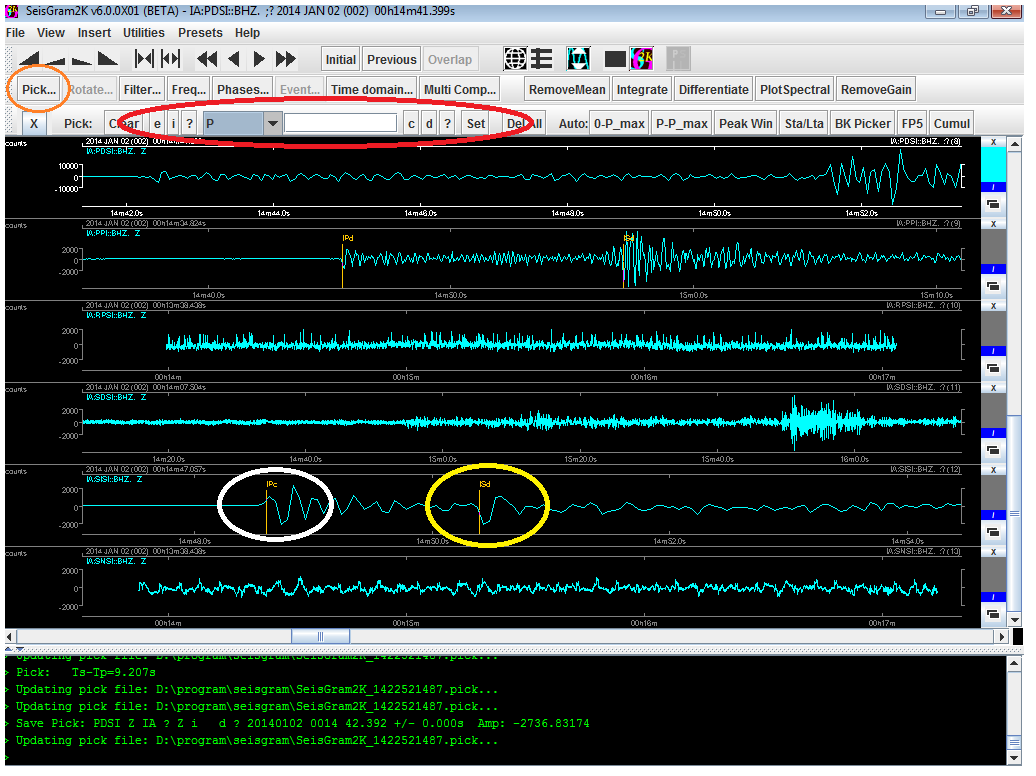Click the pick label input field

[x=340, y=122]
